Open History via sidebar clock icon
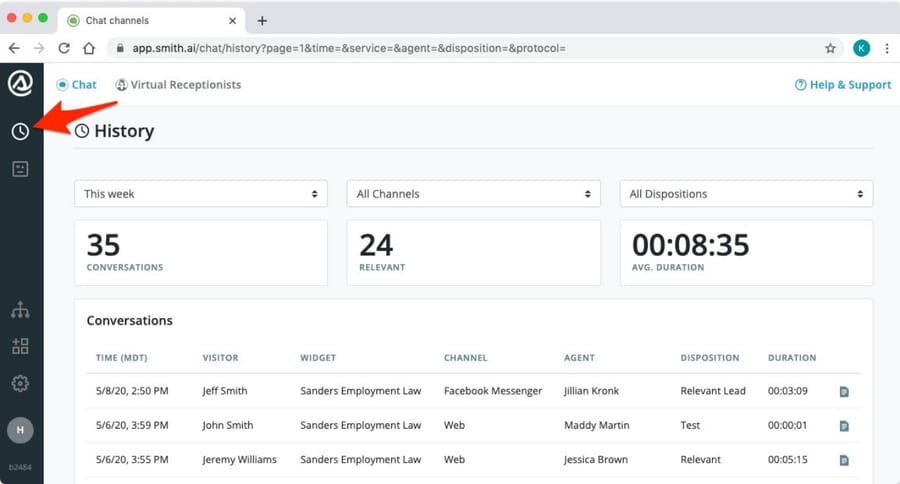This screenshot has height=484, width=900. (20, 131)
